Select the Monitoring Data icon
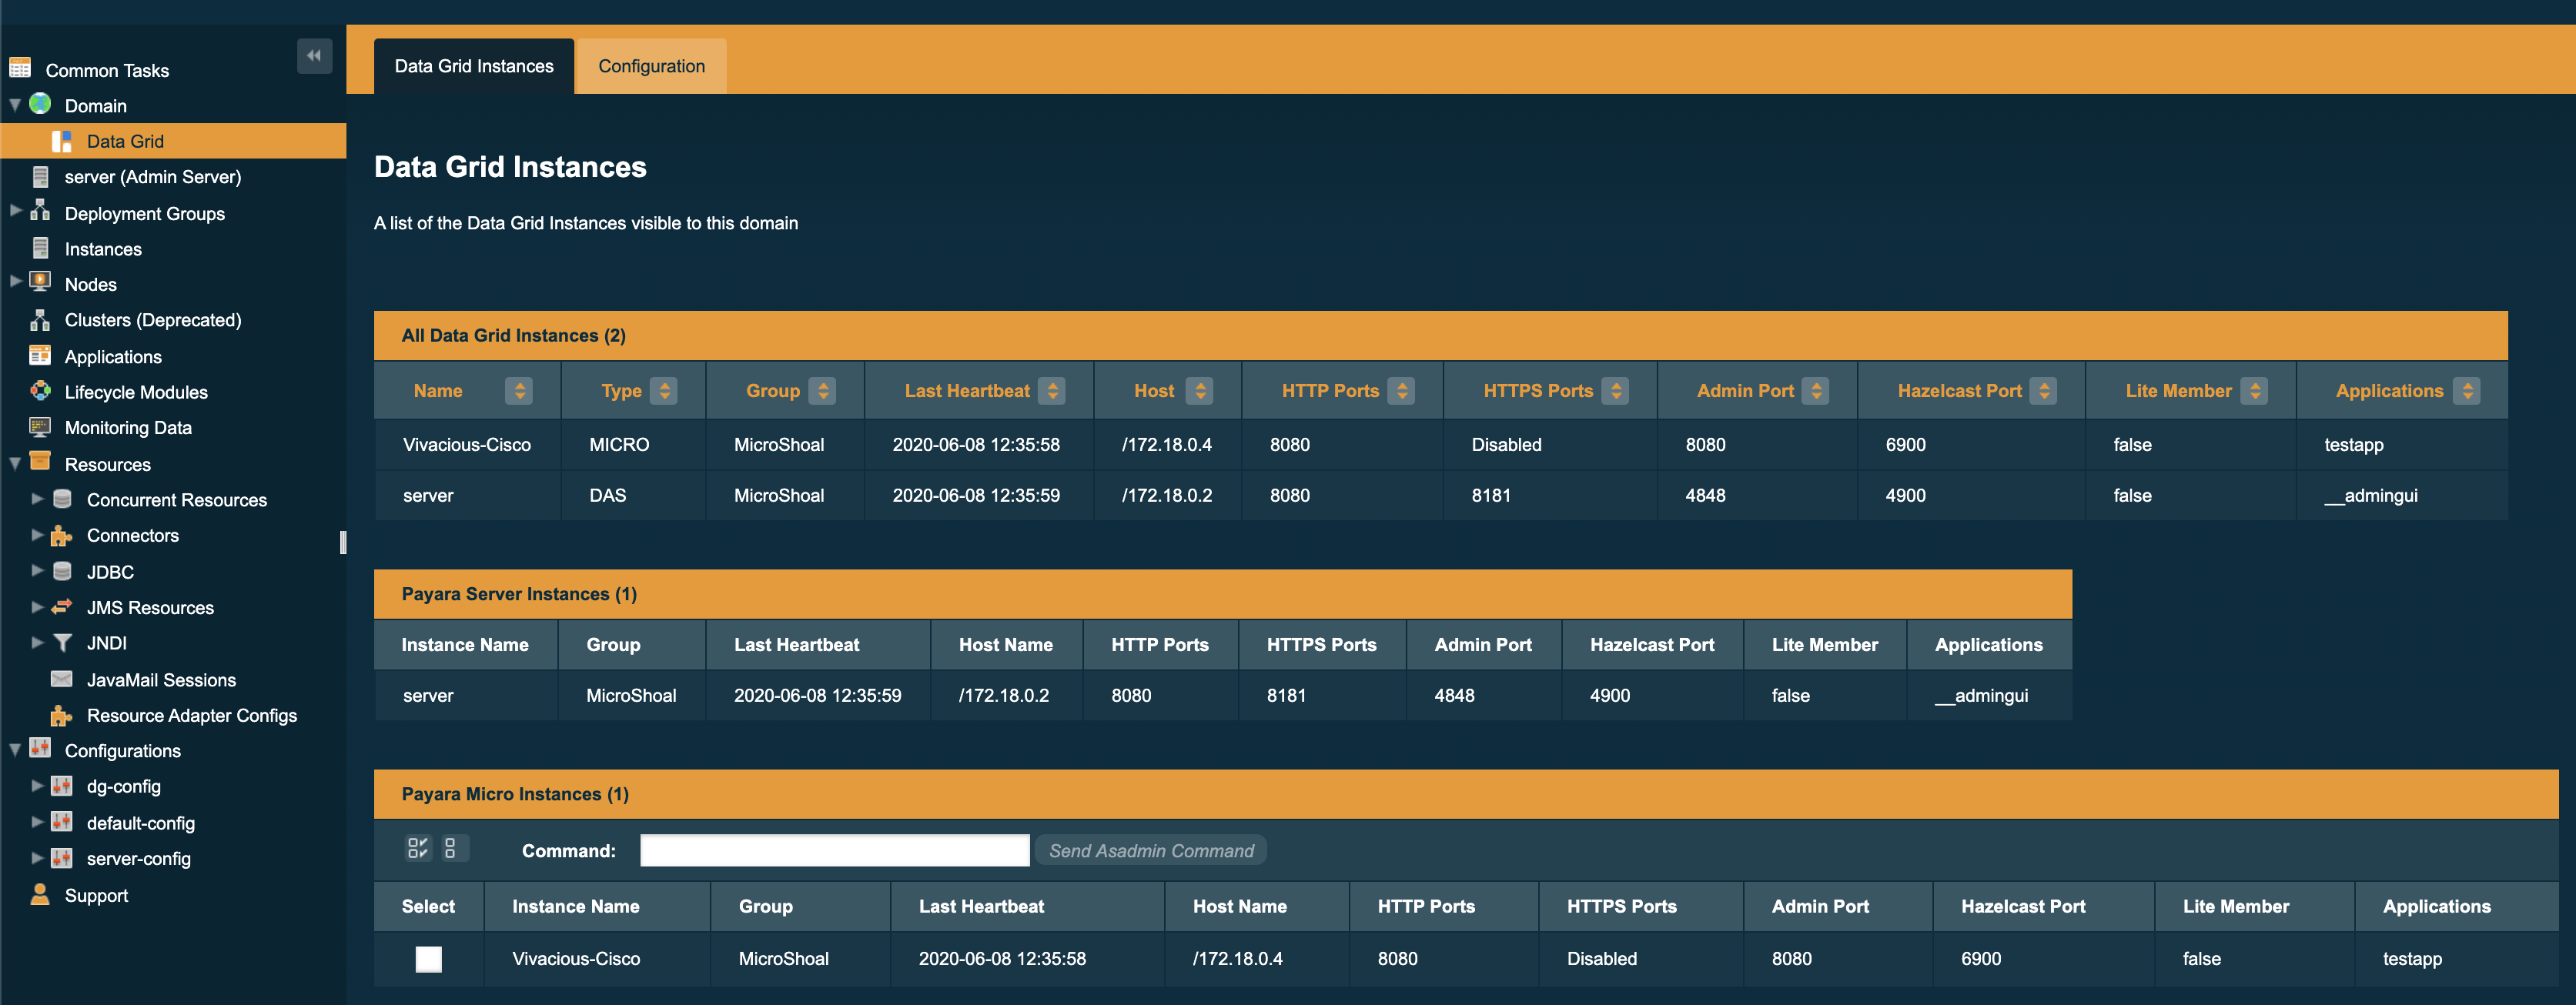Screen dimensions: 2576x1005 pos(40,427)
